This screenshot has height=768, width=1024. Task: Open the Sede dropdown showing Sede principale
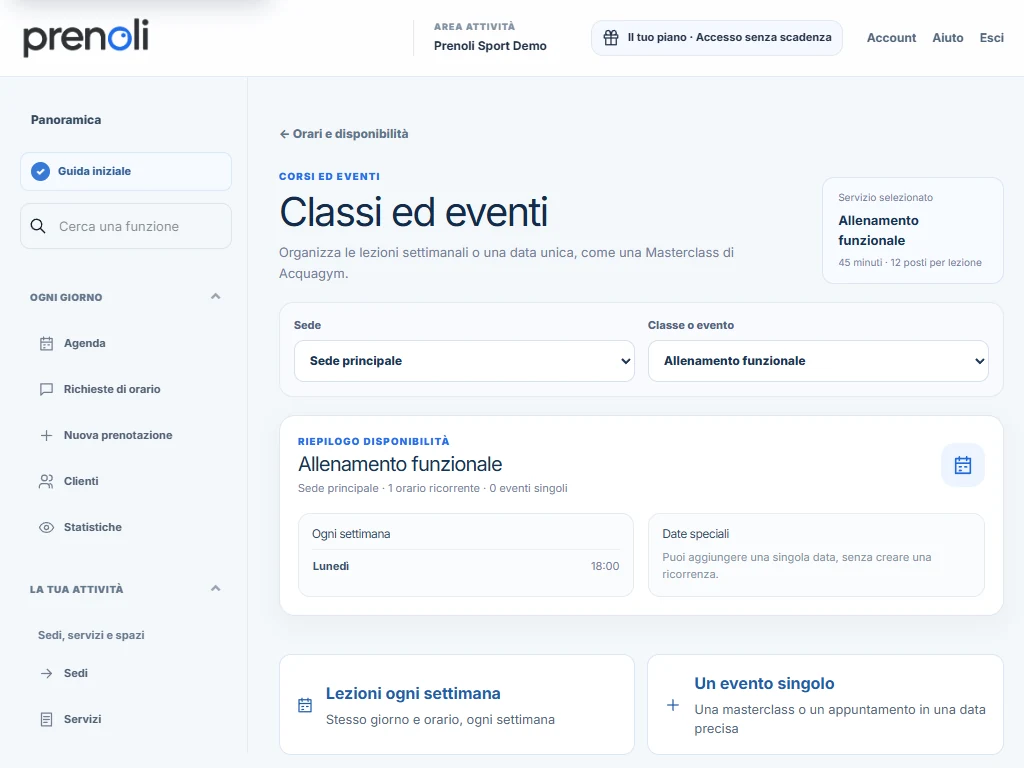click(464, 360)
